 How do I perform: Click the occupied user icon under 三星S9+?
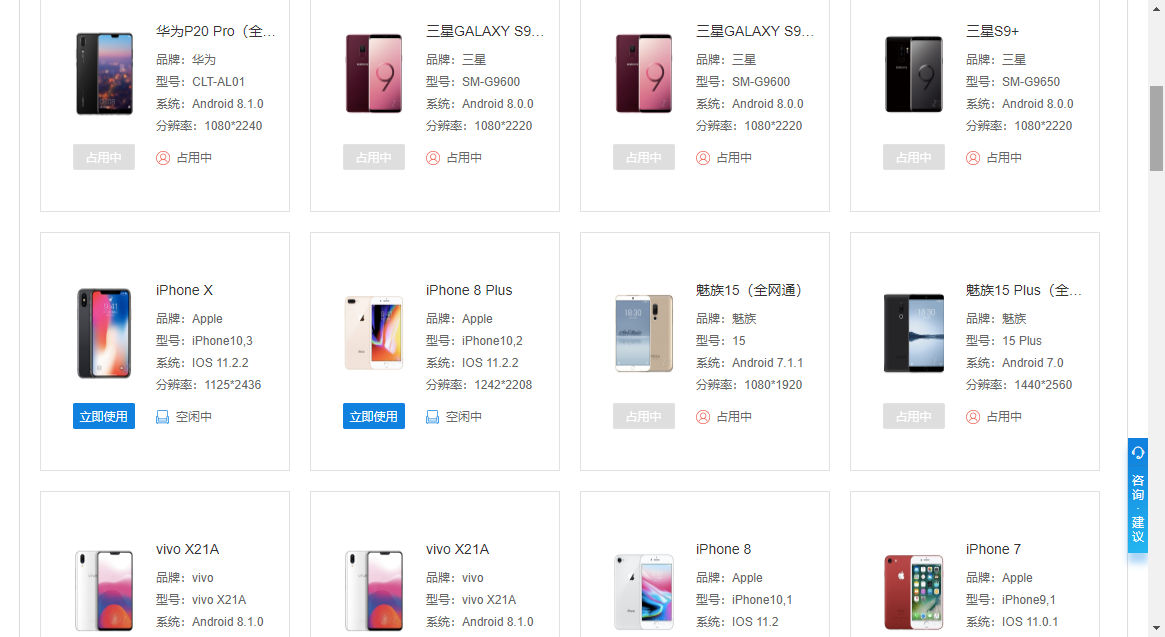coord(973,158)
